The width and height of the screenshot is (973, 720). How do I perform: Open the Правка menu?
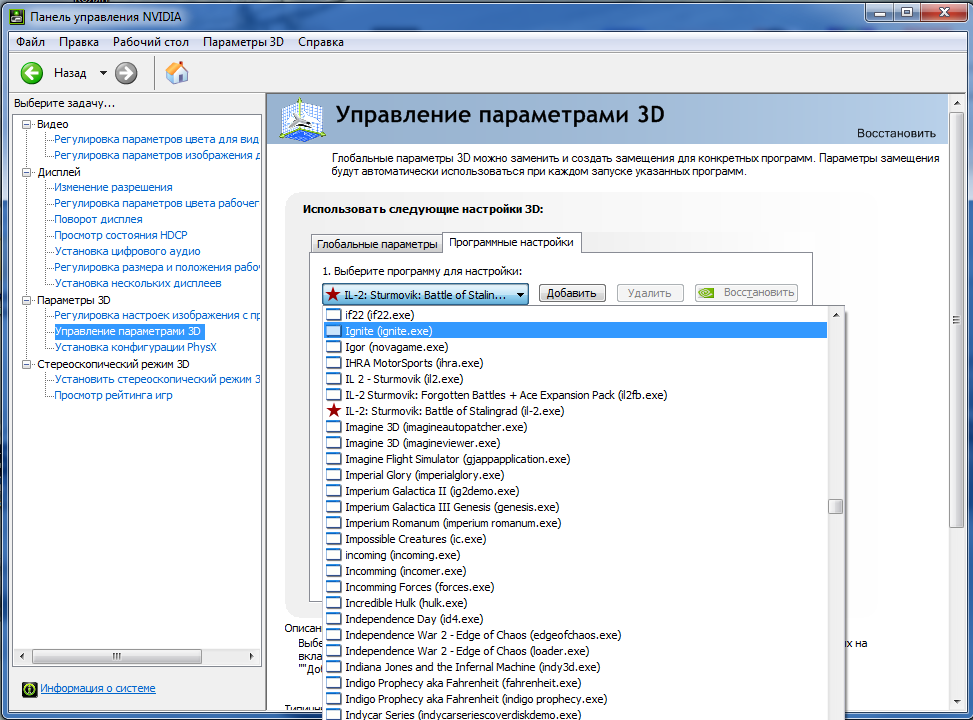coord(79,42)
